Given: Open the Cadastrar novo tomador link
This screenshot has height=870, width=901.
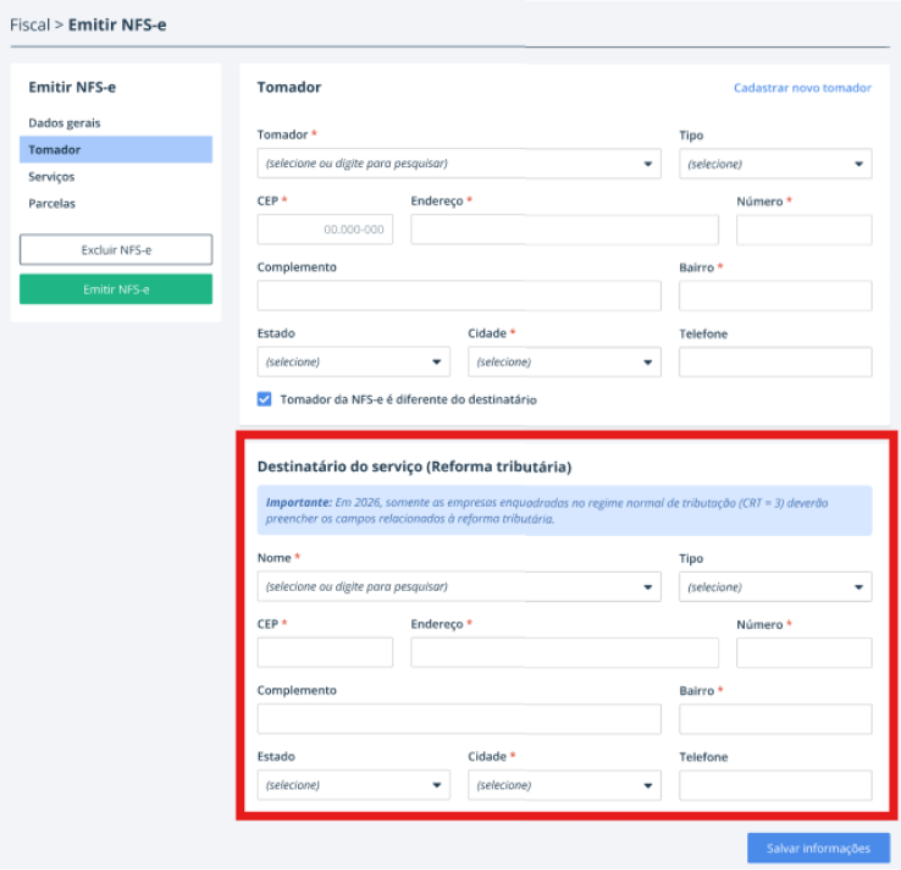Looking at the screenshot, I should (x=802, y=88).
